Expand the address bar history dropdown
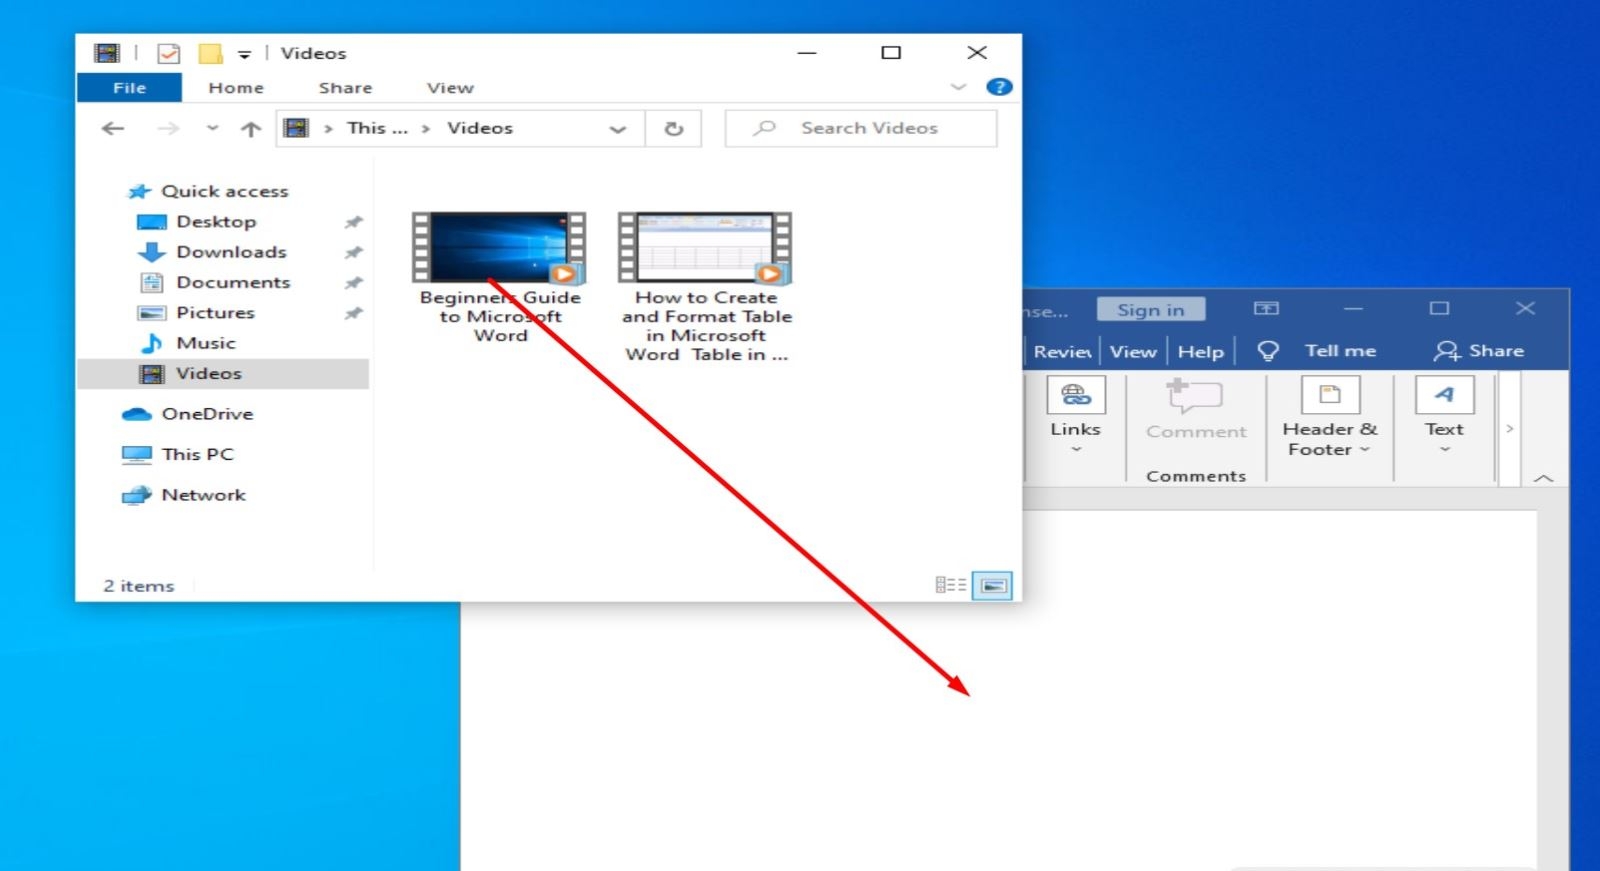Image resolution: width=1600 pixels, height=871 pixels. pos(618,129)
